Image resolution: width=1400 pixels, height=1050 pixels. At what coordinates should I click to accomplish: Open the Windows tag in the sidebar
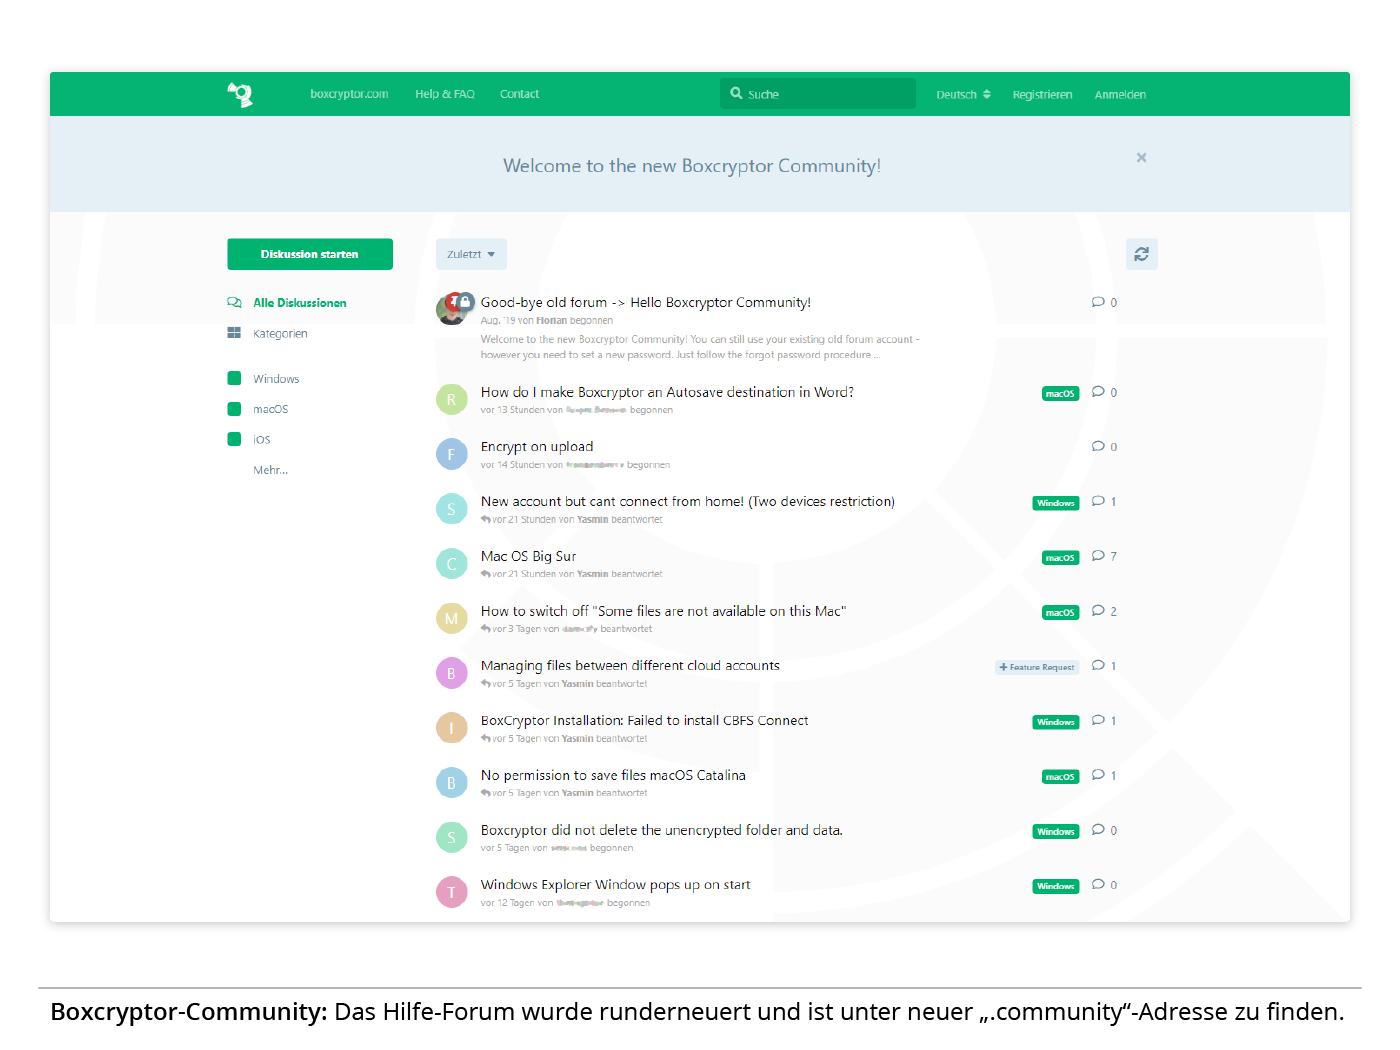[276, 379]
